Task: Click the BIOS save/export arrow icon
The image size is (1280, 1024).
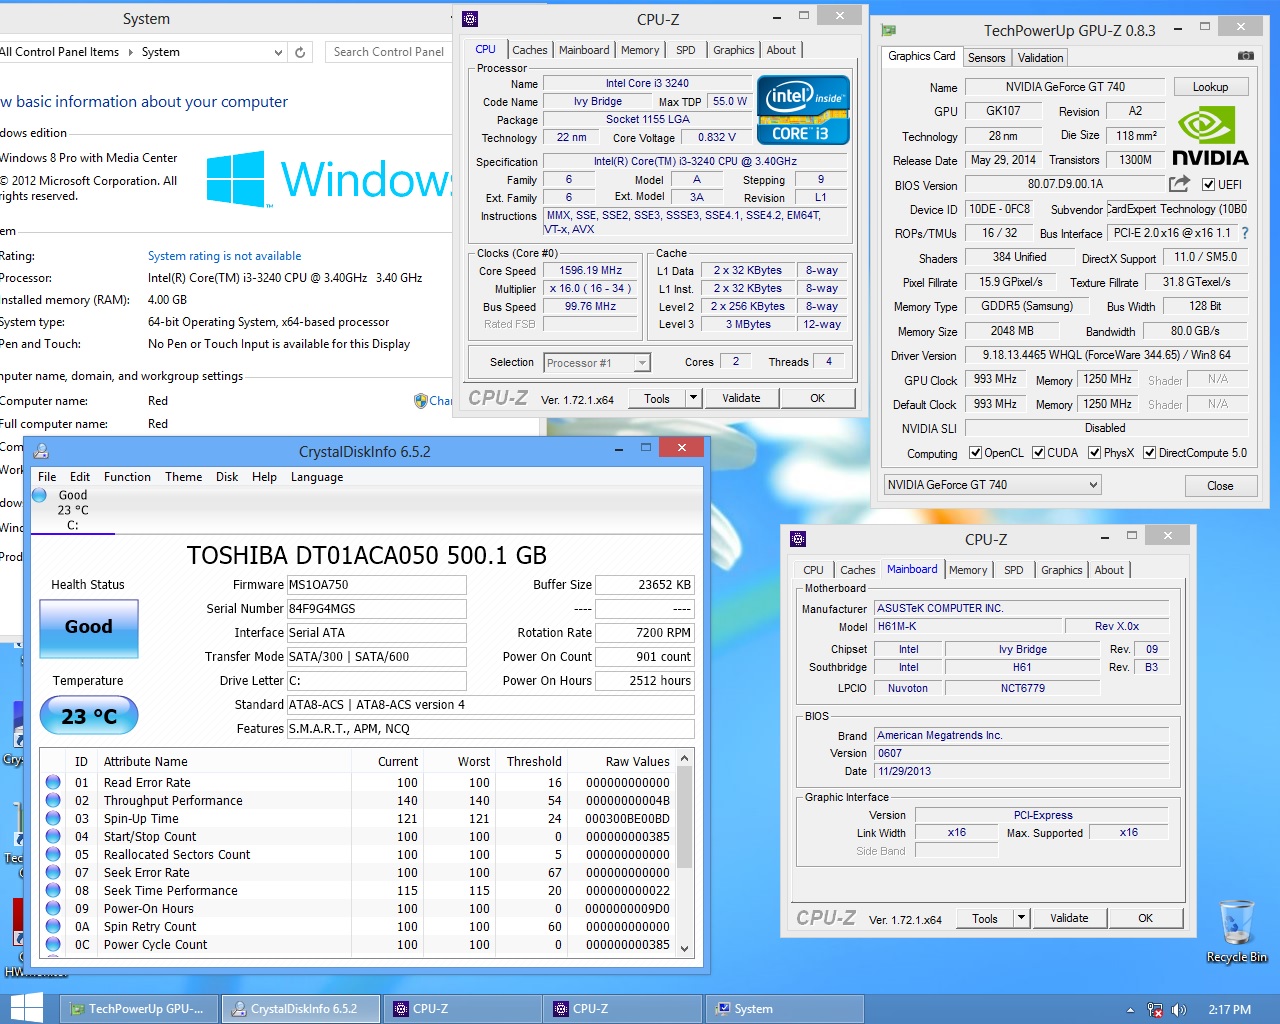Action: point(1179,184)
